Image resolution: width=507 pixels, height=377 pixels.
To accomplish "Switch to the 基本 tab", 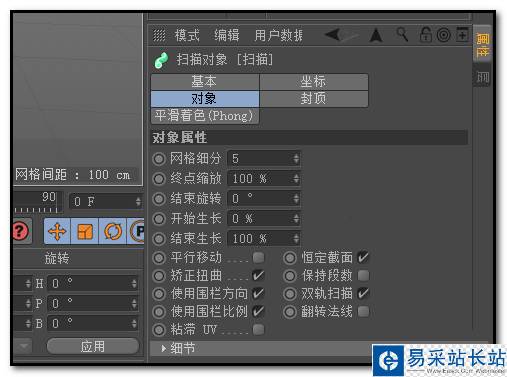I will (x=205, y=82).
